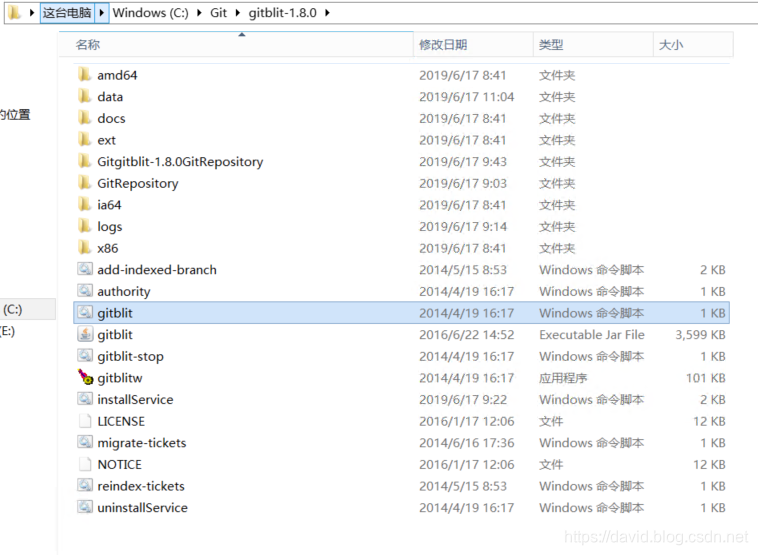Expand the arrow after Windows (C:) breadcrumb
Image resolution: width=758 pixels, height=555 pixels.
click(199, 13)
